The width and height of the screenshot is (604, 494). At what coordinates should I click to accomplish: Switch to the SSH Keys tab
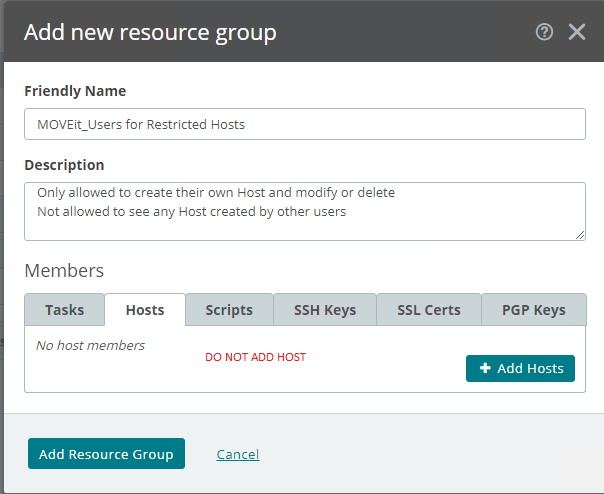[x=325, y=310]
